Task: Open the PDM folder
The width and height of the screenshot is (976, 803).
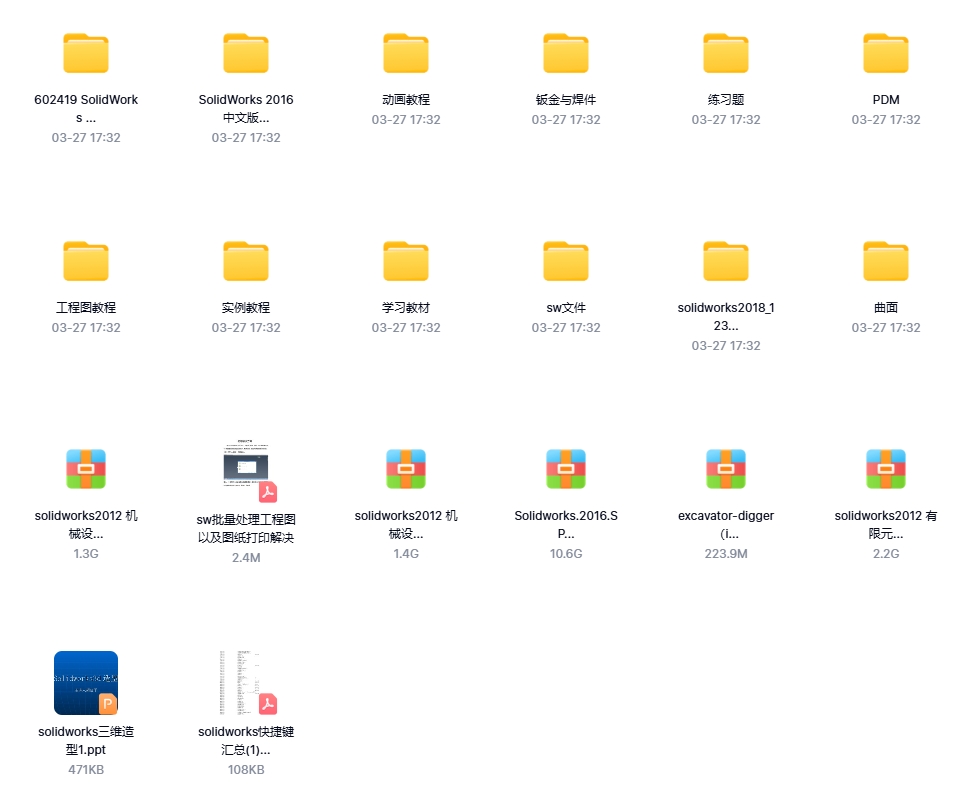Action: [x=885, y=53]
